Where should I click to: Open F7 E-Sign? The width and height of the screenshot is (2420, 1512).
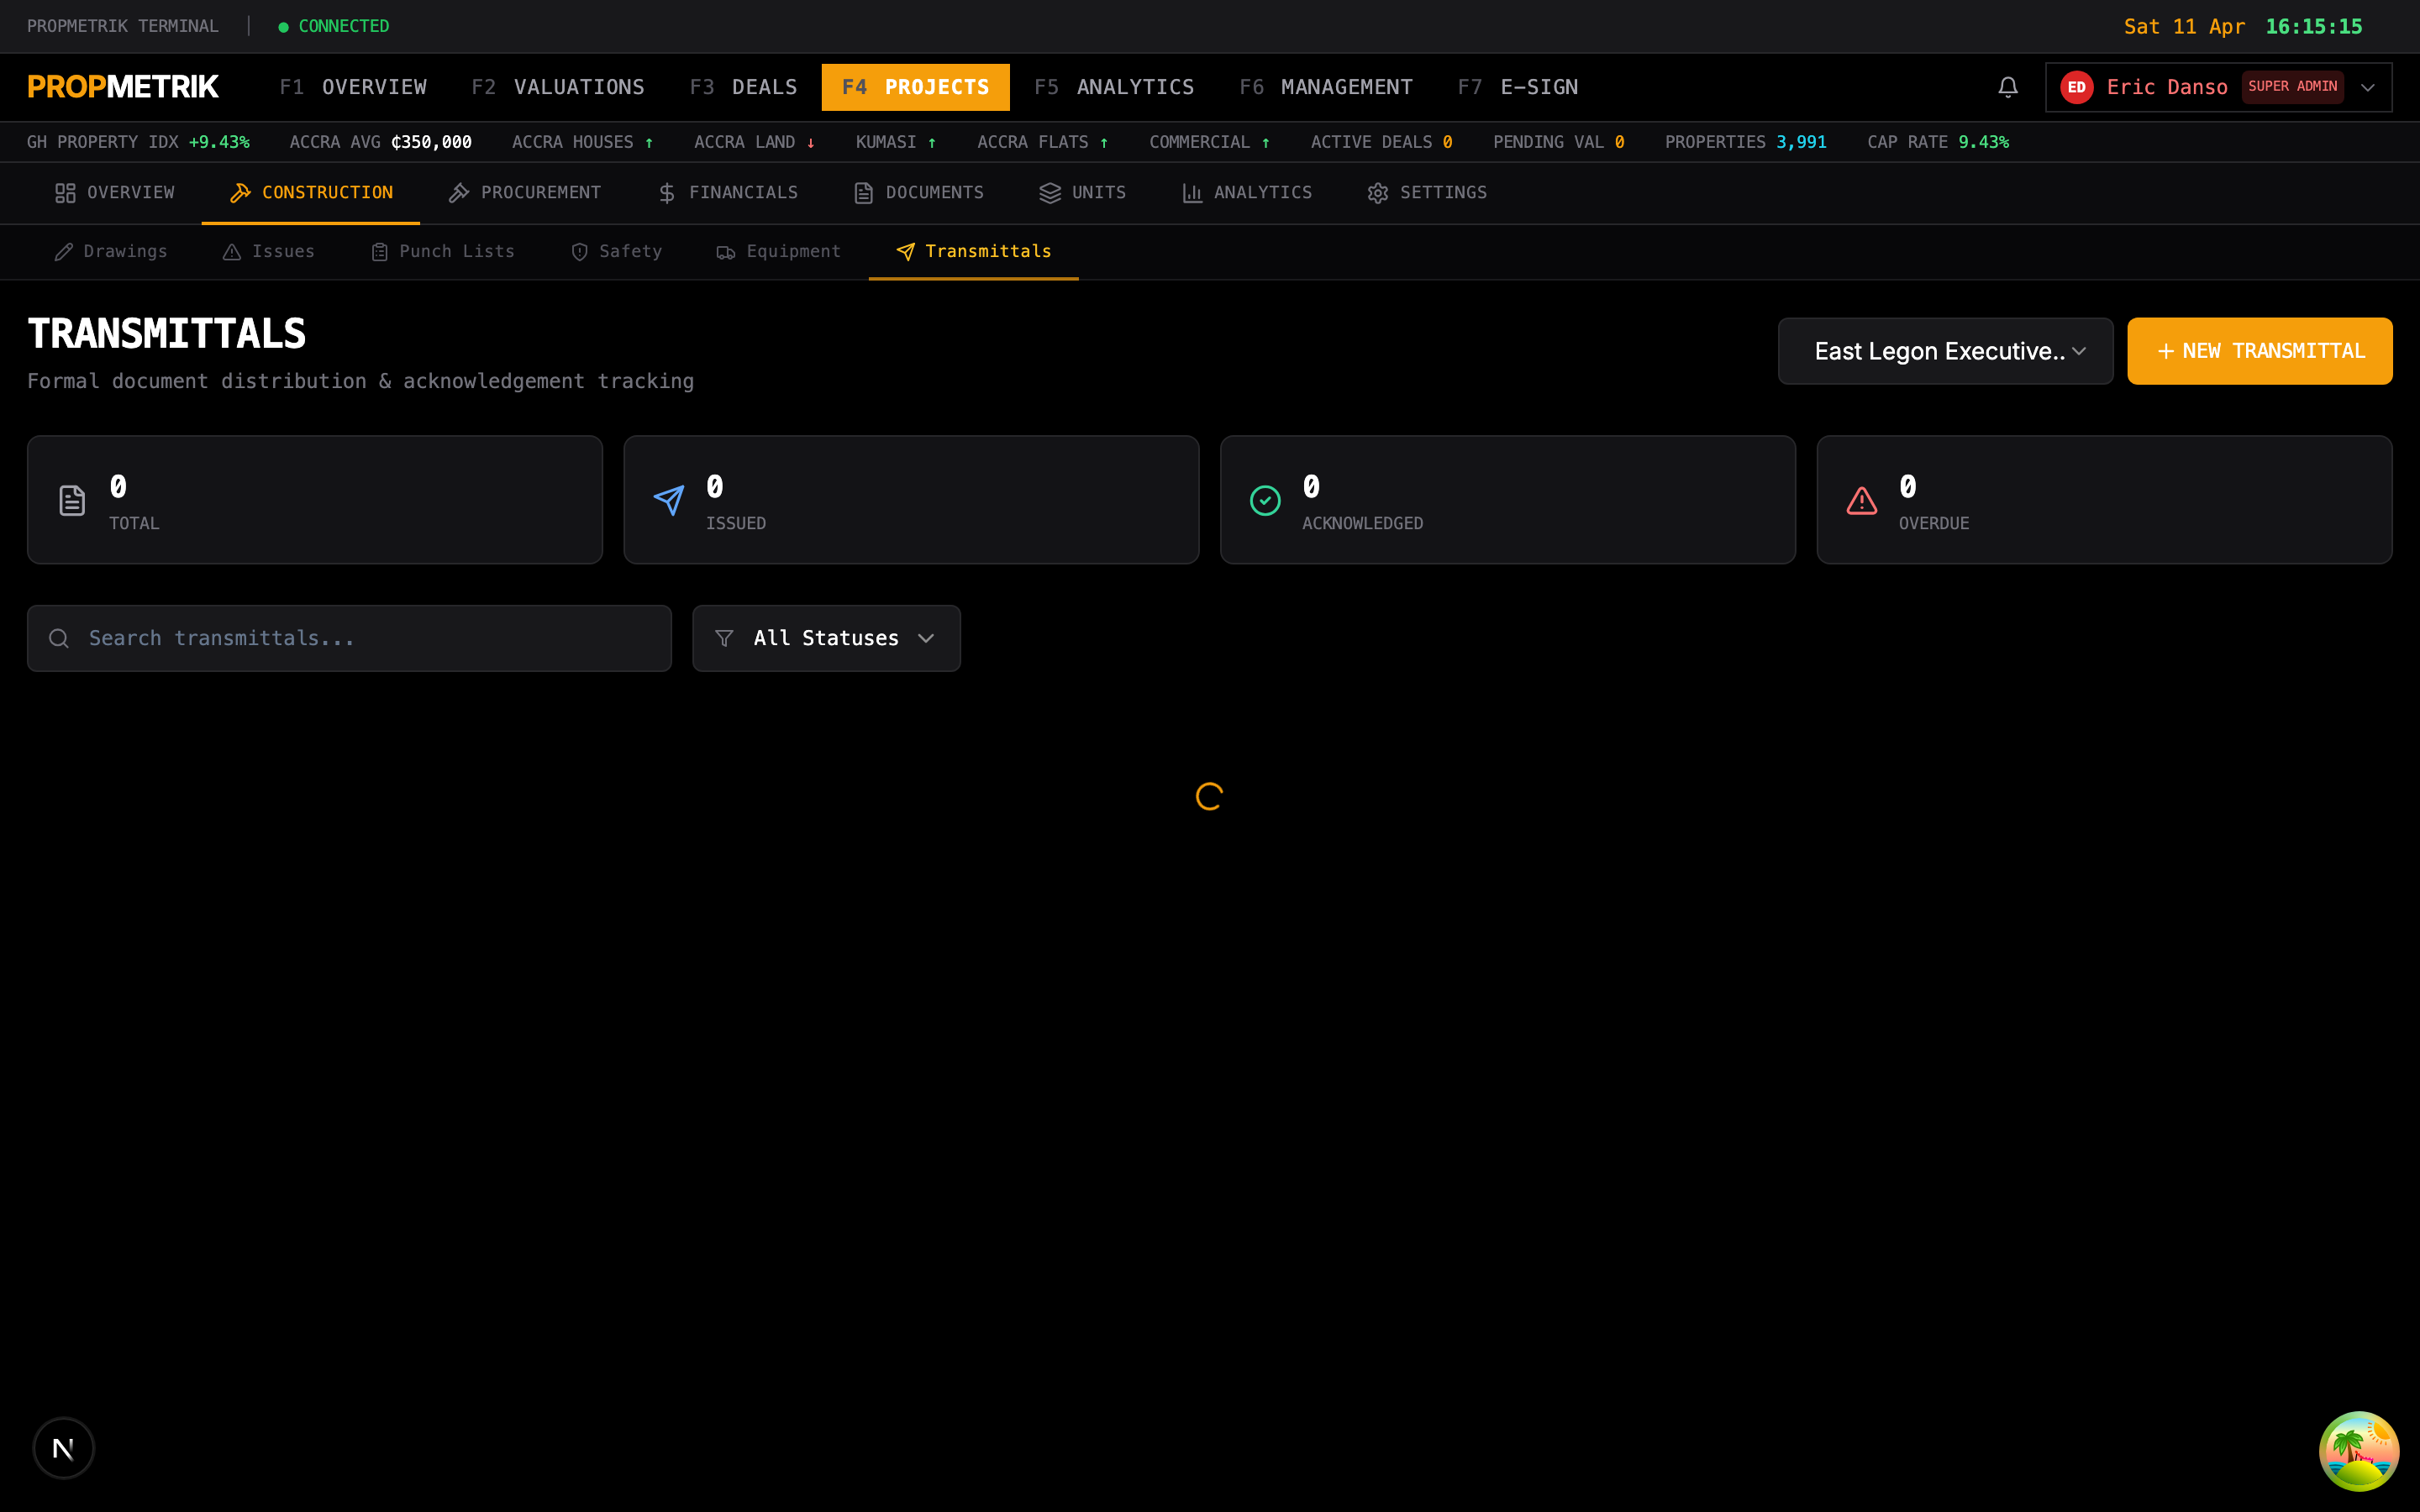coord(1517,87)
